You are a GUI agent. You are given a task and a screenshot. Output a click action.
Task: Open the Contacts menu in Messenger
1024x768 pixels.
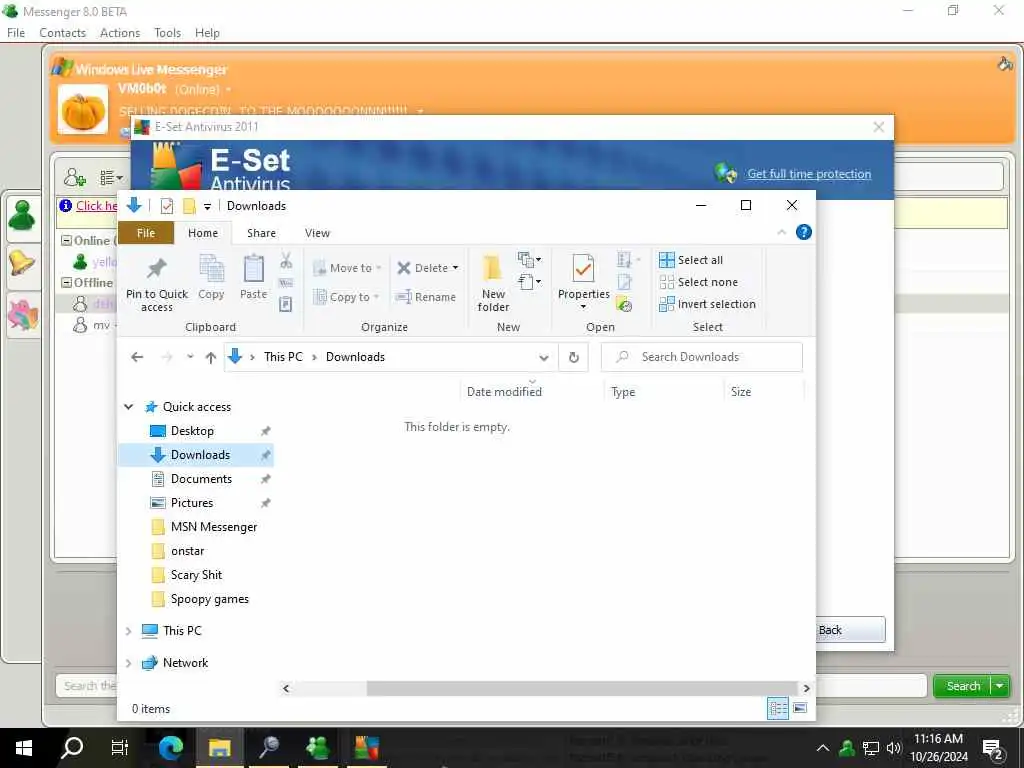click(x=62, y=33)
